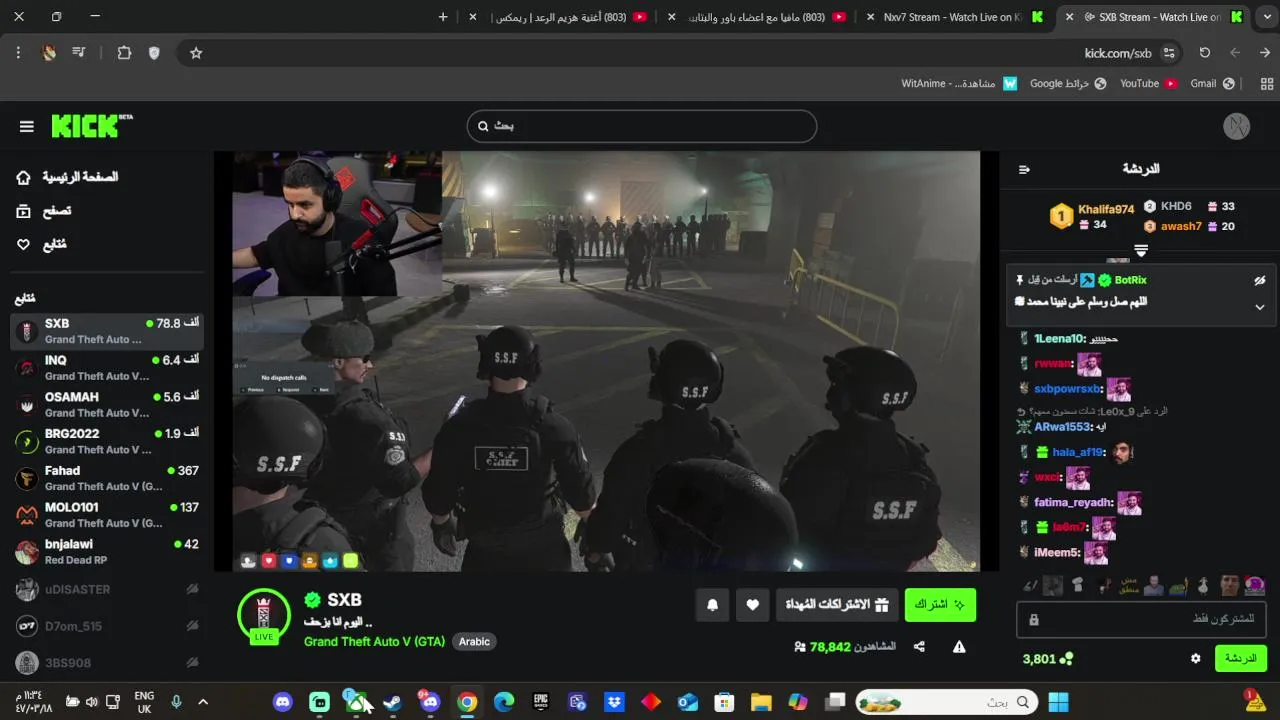Select INQ channel in followed list
1280x720 pixels.
[107, 368]
